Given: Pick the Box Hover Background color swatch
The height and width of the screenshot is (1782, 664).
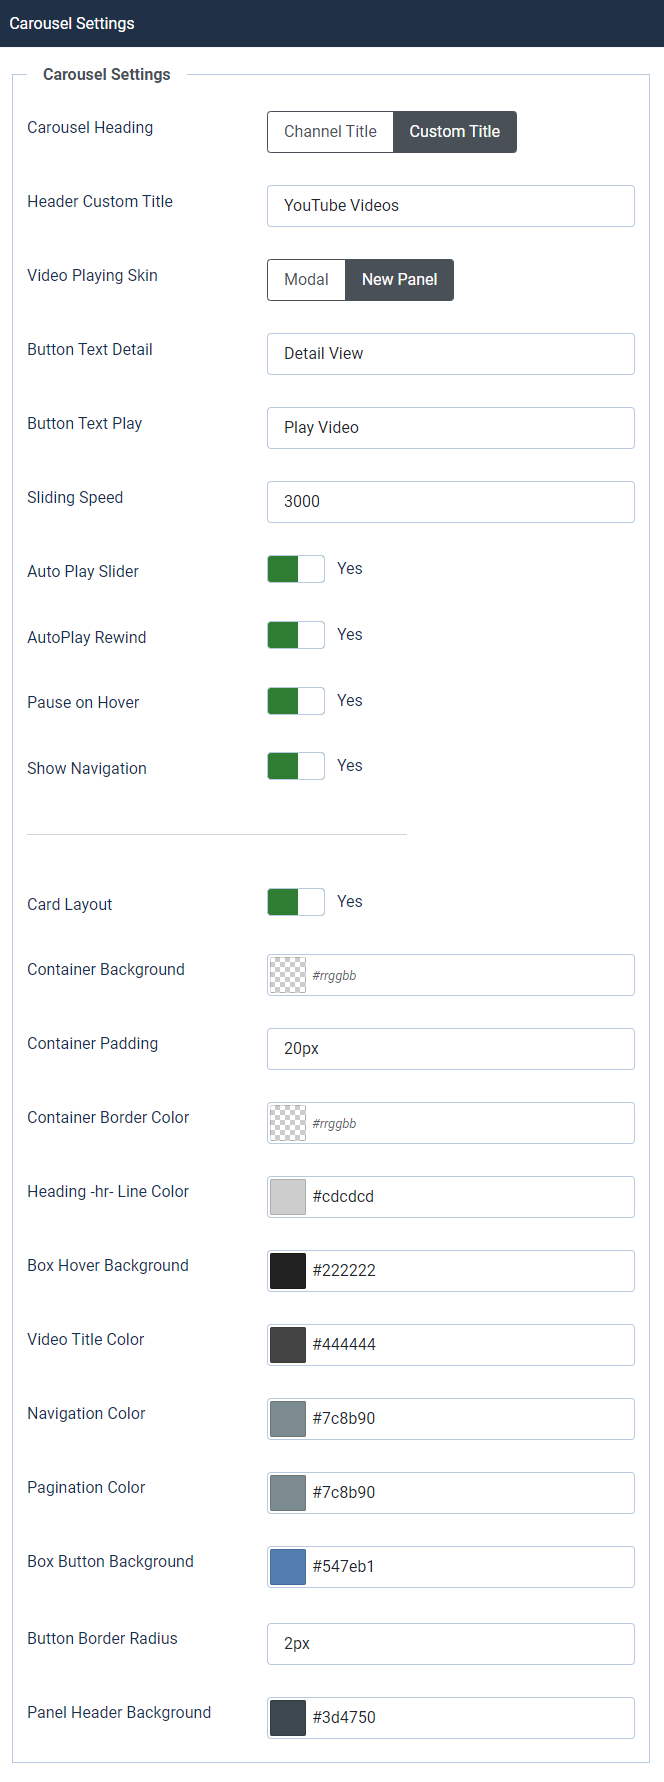Looking at the screenshot, I should tap(288, 1271).
